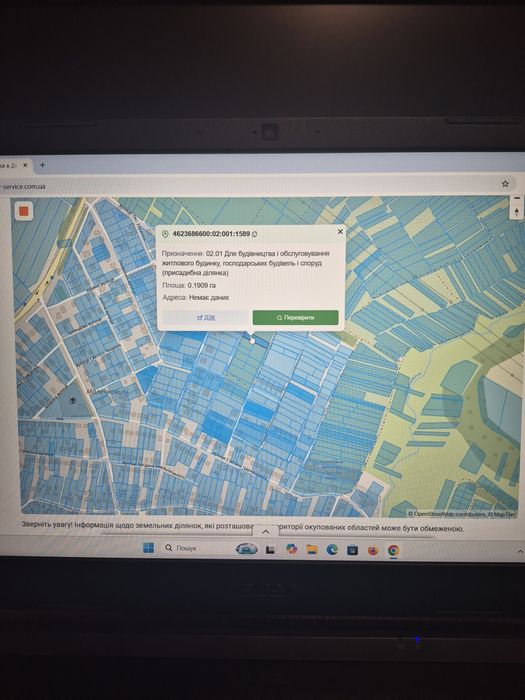Zoom out the map with minus button

[x=517, y=198]
